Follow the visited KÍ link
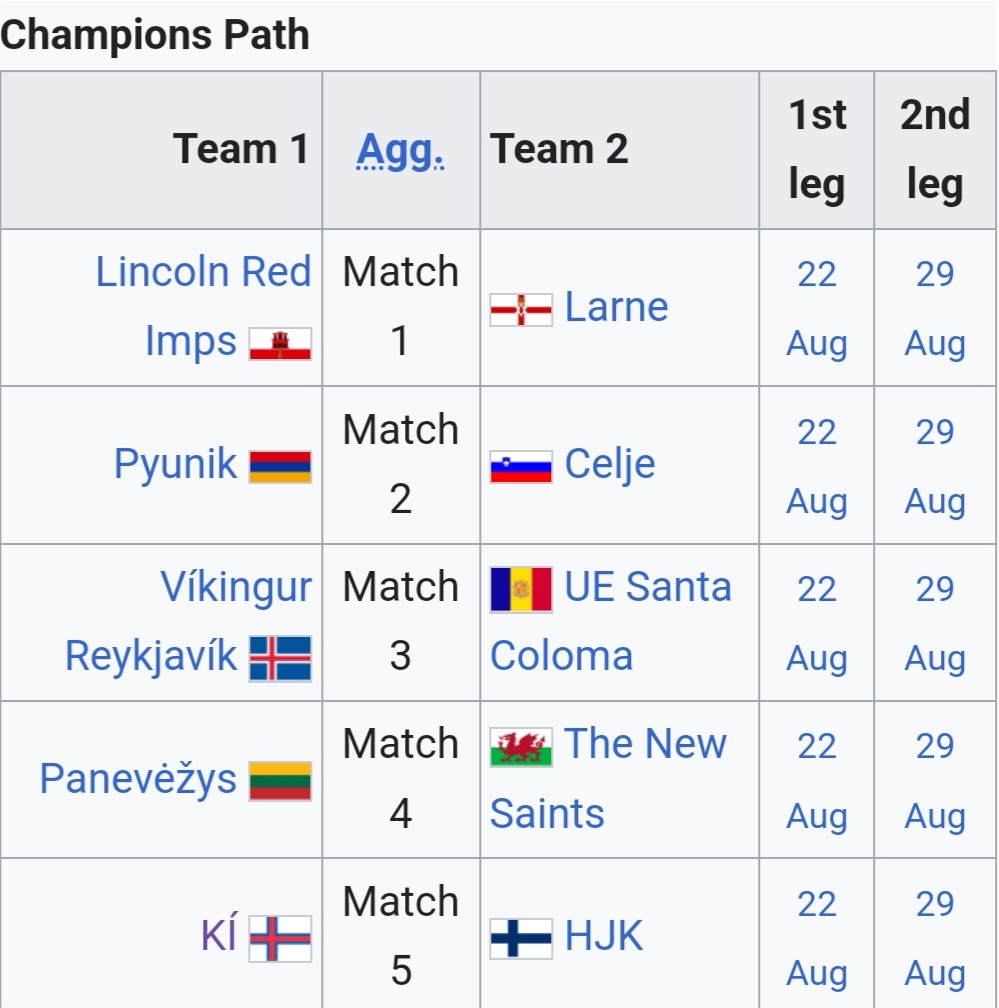 [219, 935]
